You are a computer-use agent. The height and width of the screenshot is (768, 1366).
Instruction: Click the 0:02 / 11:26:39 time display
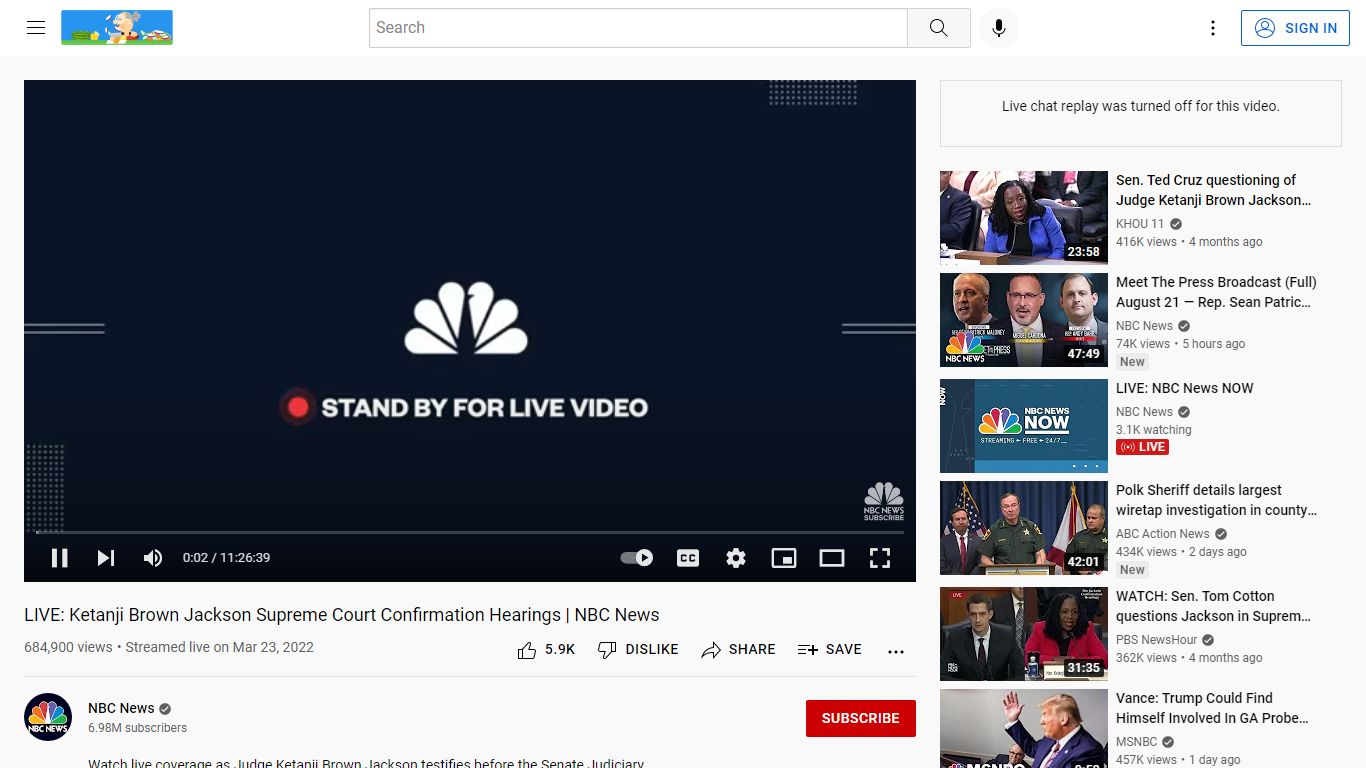pyautogui.click(x=226, y=558)
